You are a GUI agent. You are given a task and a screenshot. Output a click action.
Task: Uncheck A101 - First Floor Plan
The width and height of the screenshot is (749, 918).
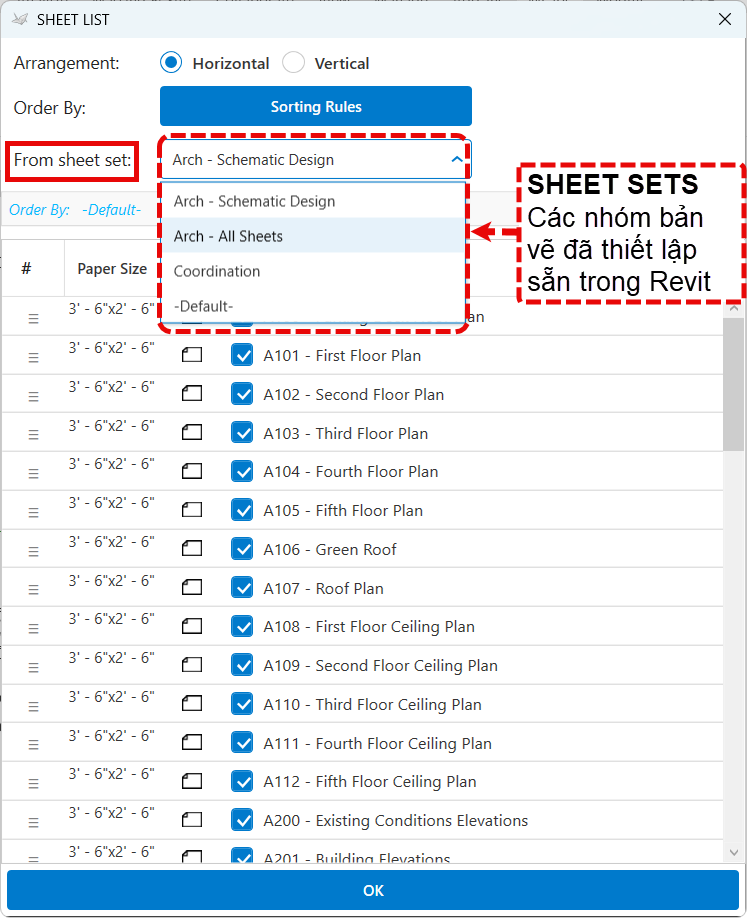[242, 355]
